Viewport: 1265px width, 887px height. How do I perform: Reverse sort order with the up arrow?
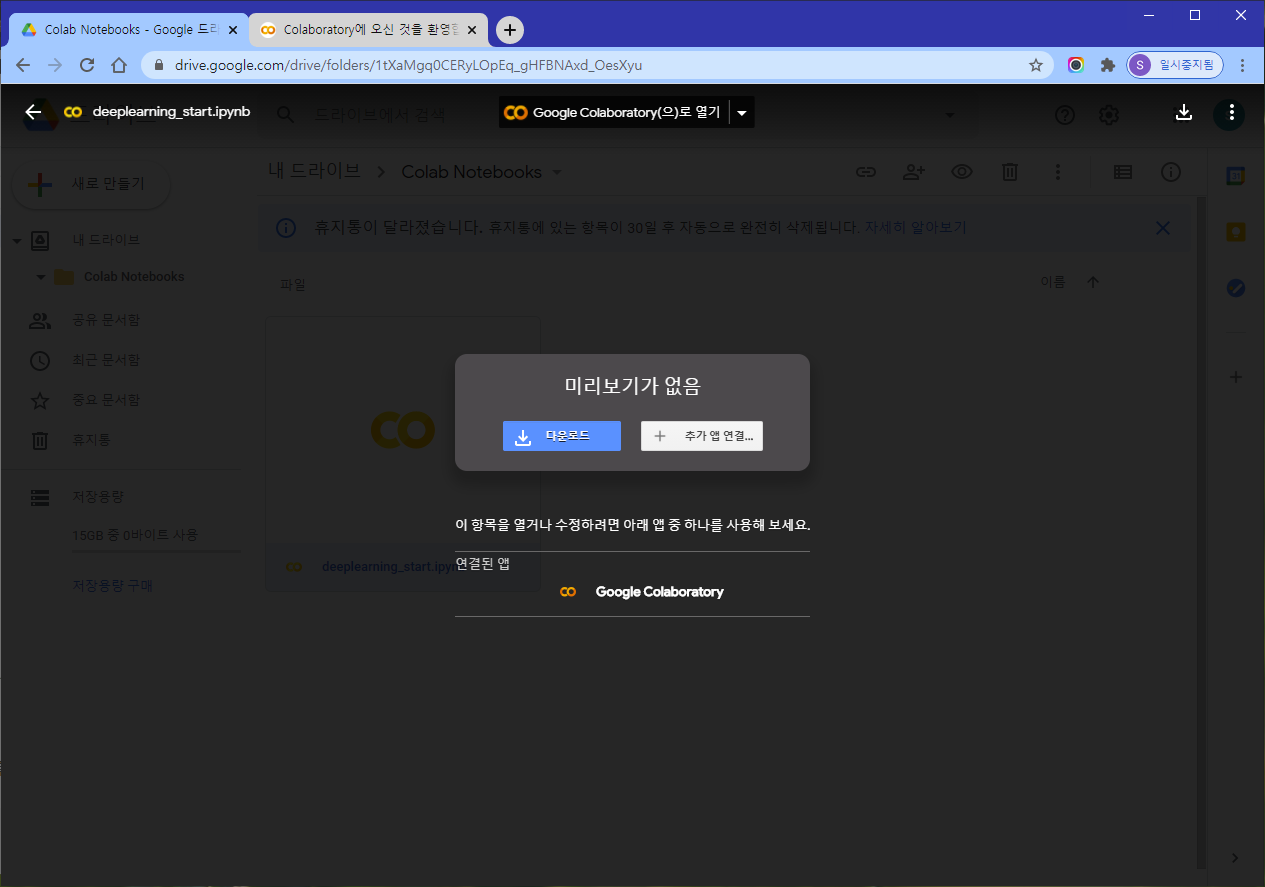pos(1093,283)
